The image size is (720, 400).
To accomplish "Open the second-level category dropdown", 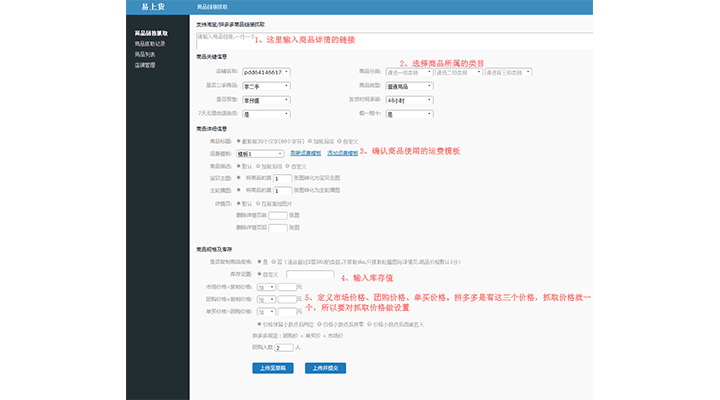I will (459, 72).
